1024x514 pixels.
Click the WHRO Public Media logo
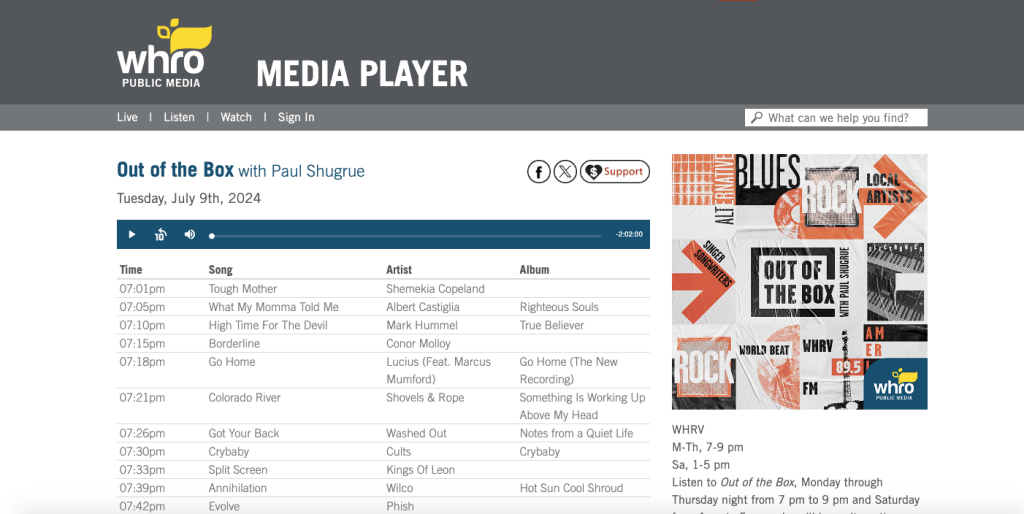pyautogui.click(x=164, y=54)
